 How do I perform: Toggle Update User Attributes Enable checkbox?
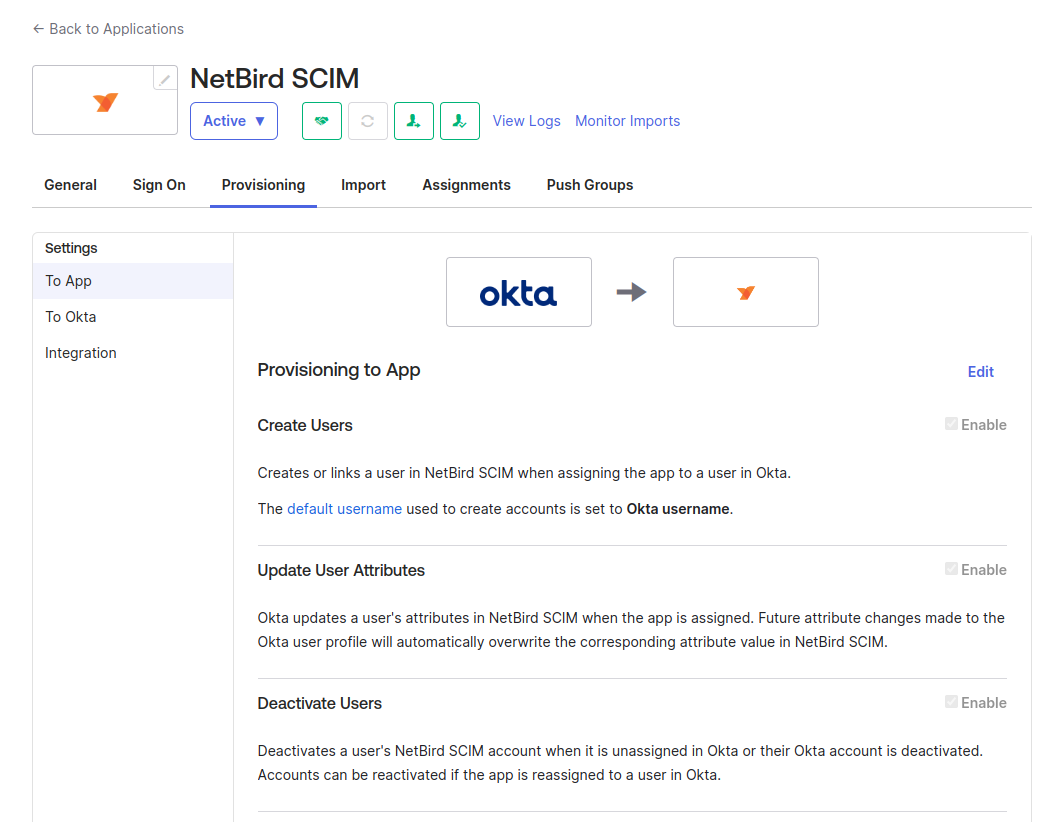pyautogui.click(x=952, y=569)
